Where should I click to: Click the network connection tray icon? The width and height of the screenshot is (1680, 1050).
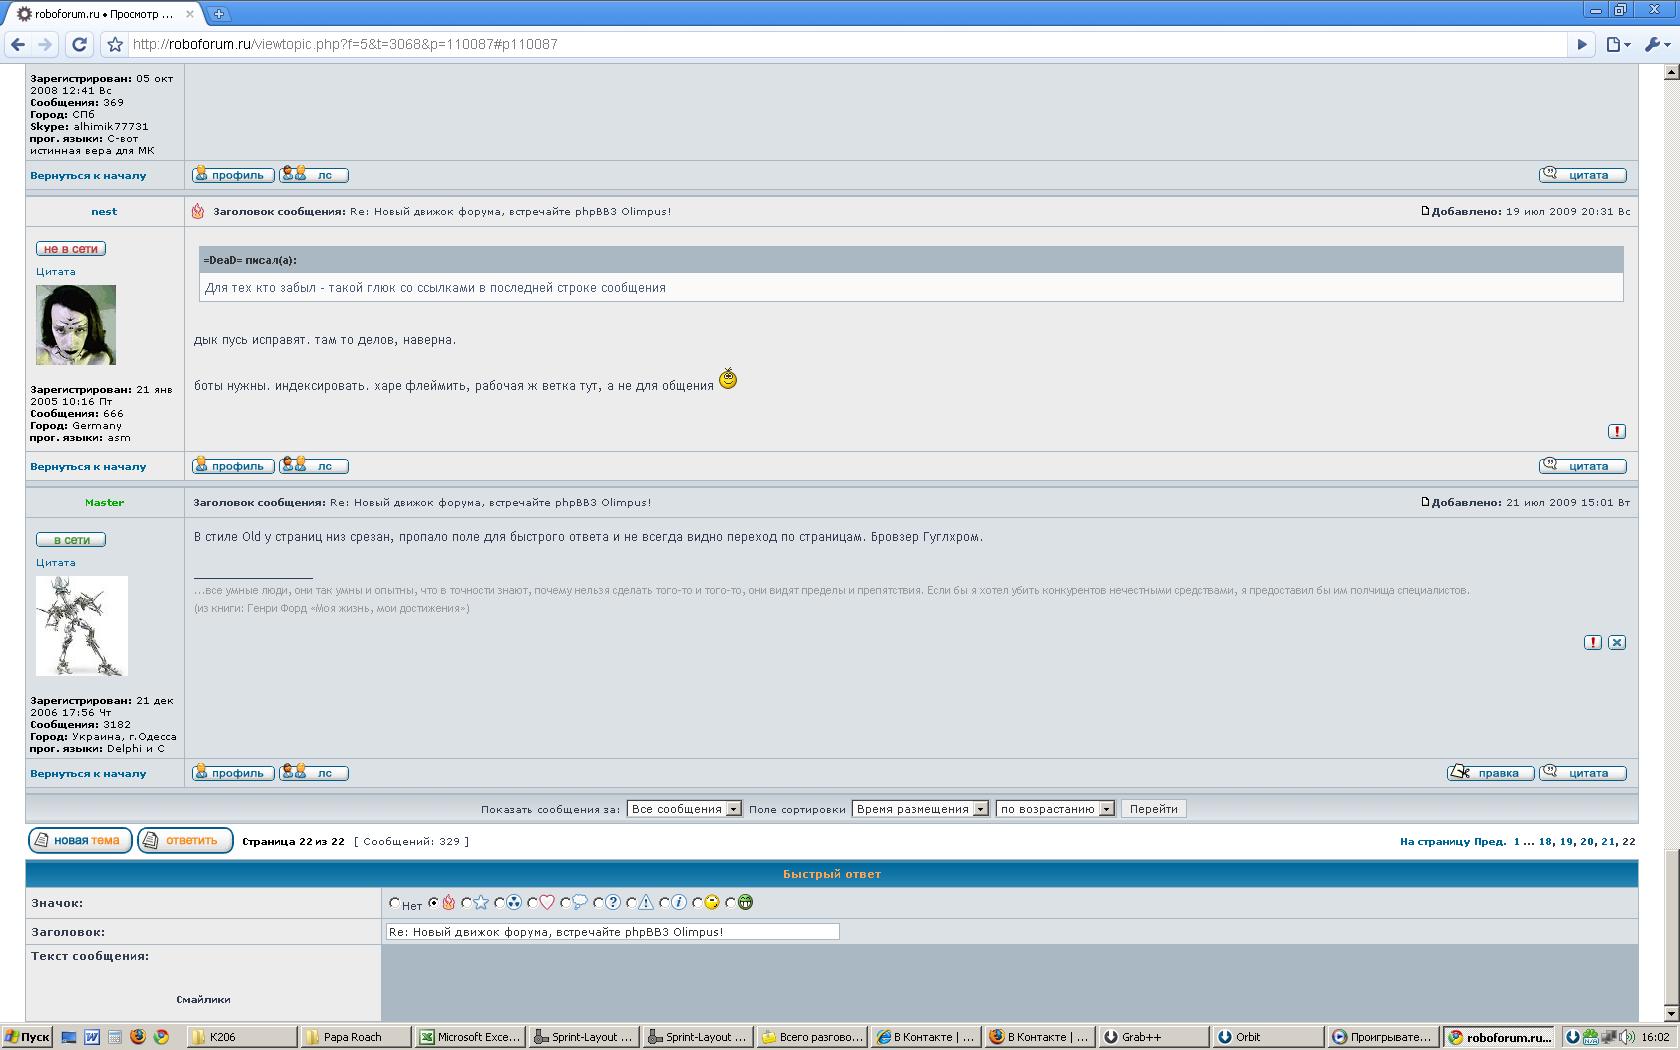(1609, 1037)
